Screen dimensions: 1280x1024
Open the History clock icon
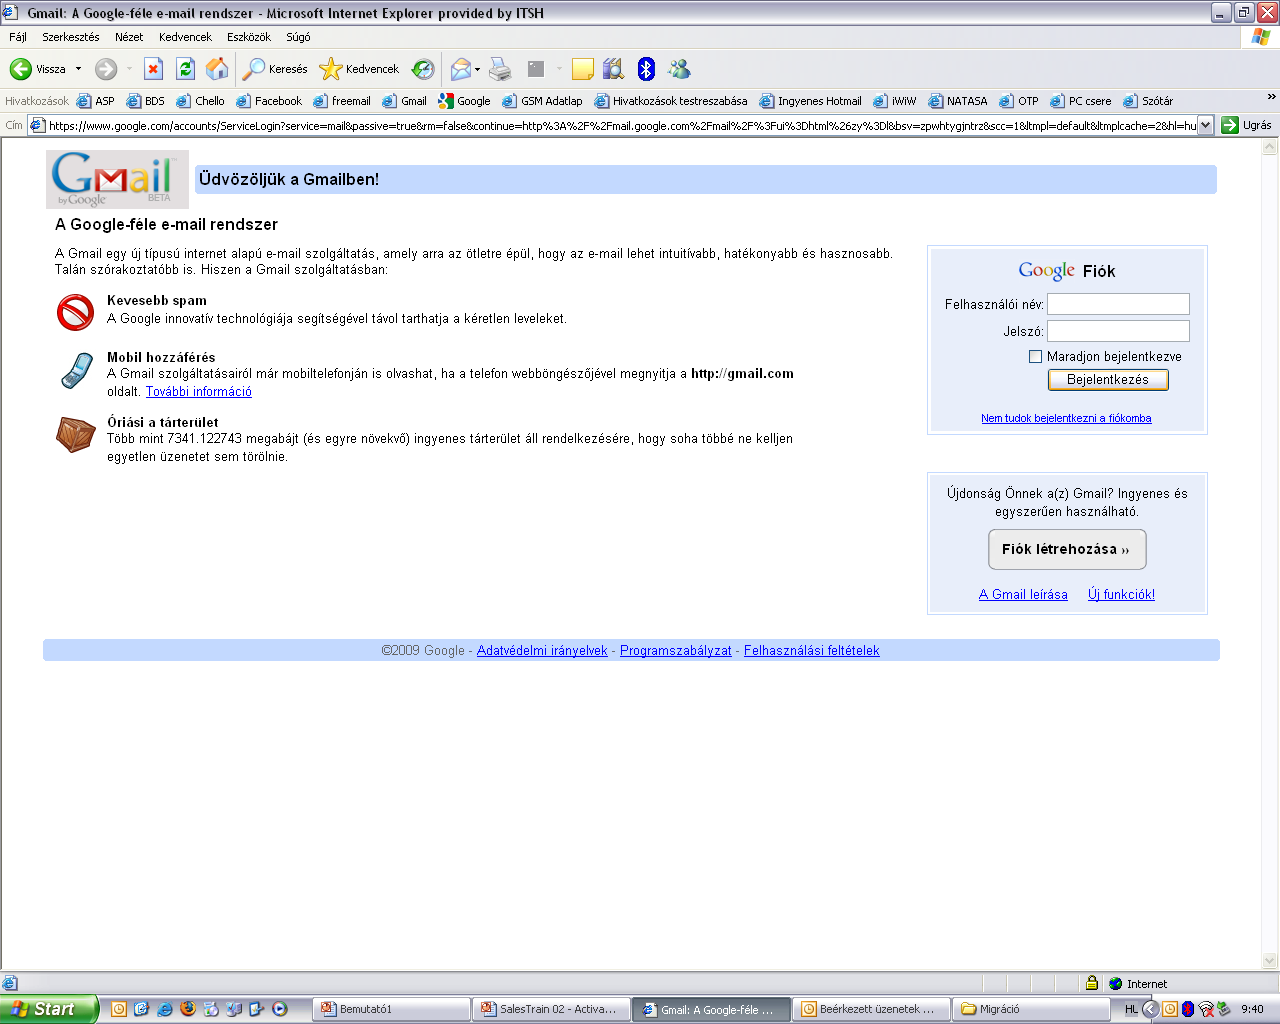click(423, 69)
